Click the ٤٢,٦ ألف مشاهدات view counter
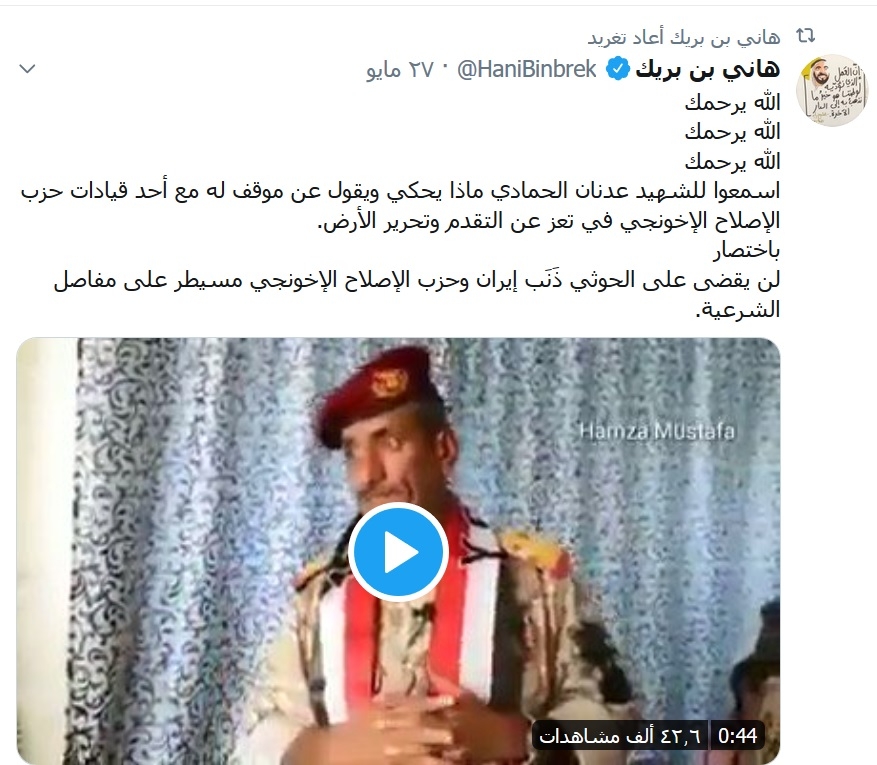 pos(620,735)
